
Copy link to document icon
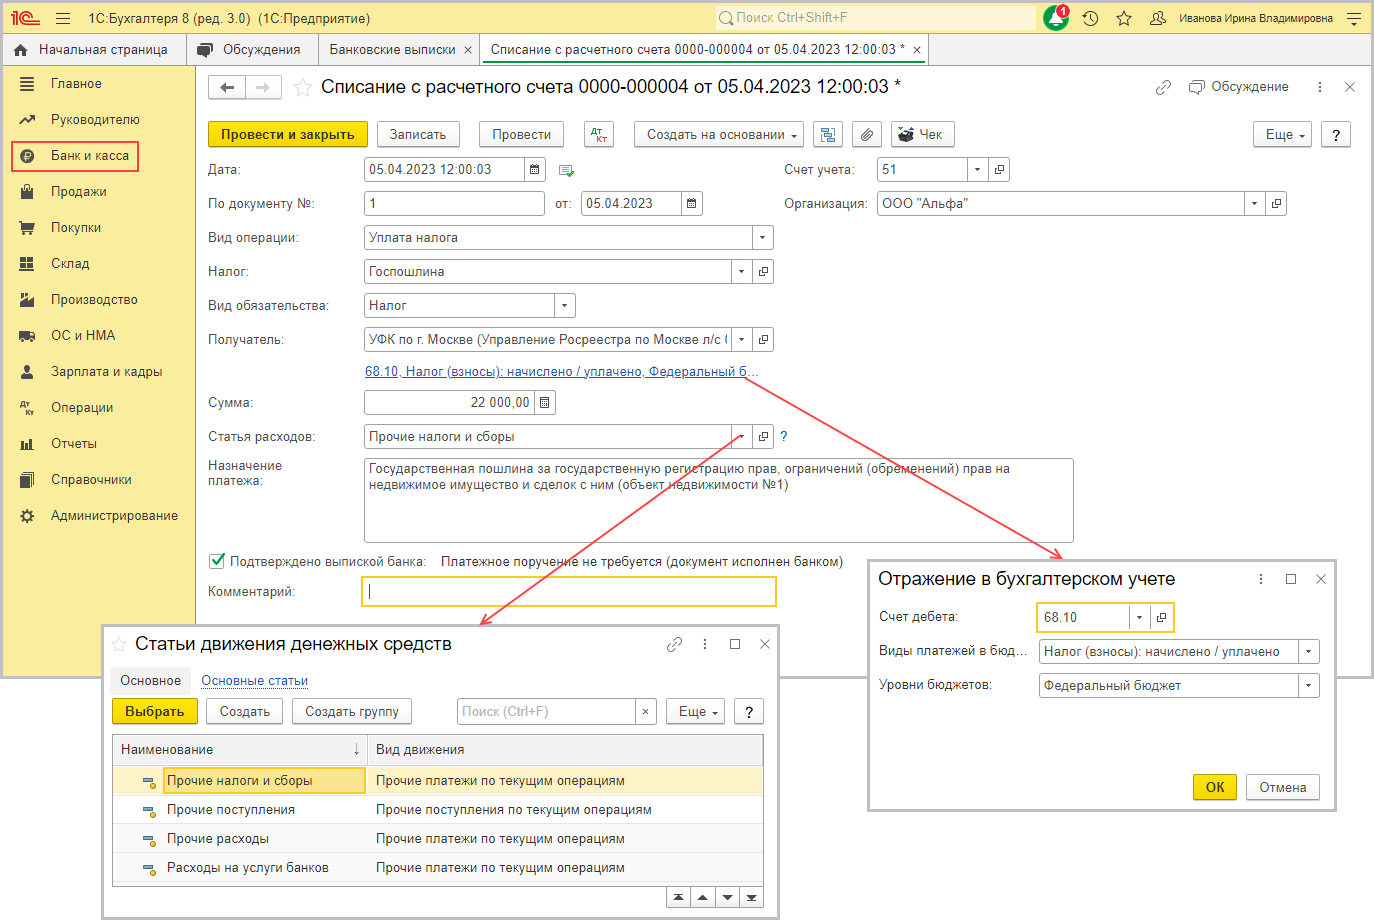(1163, 88)
